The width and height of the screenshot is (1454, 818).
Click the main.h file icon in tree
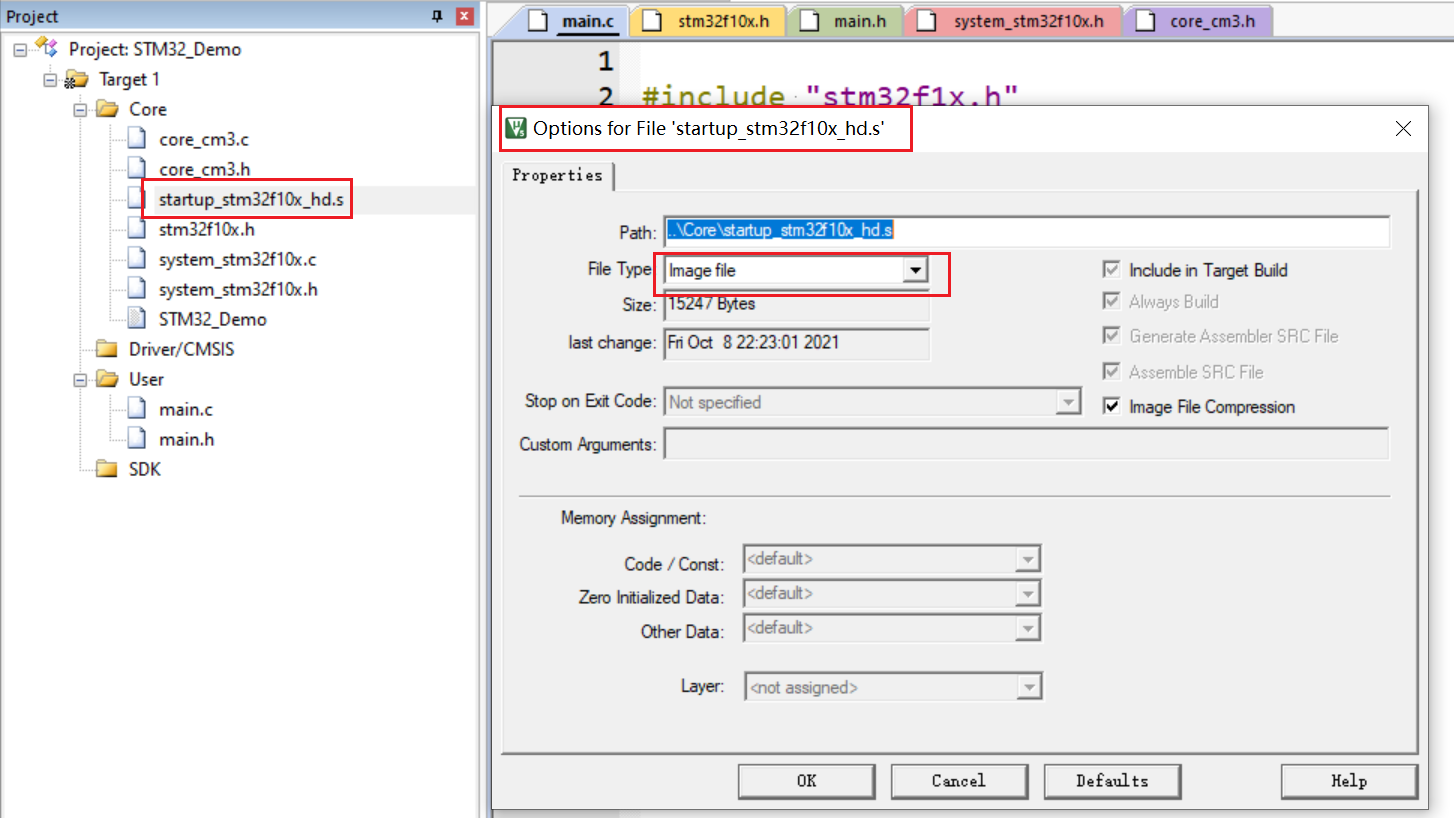click(138, 439)
